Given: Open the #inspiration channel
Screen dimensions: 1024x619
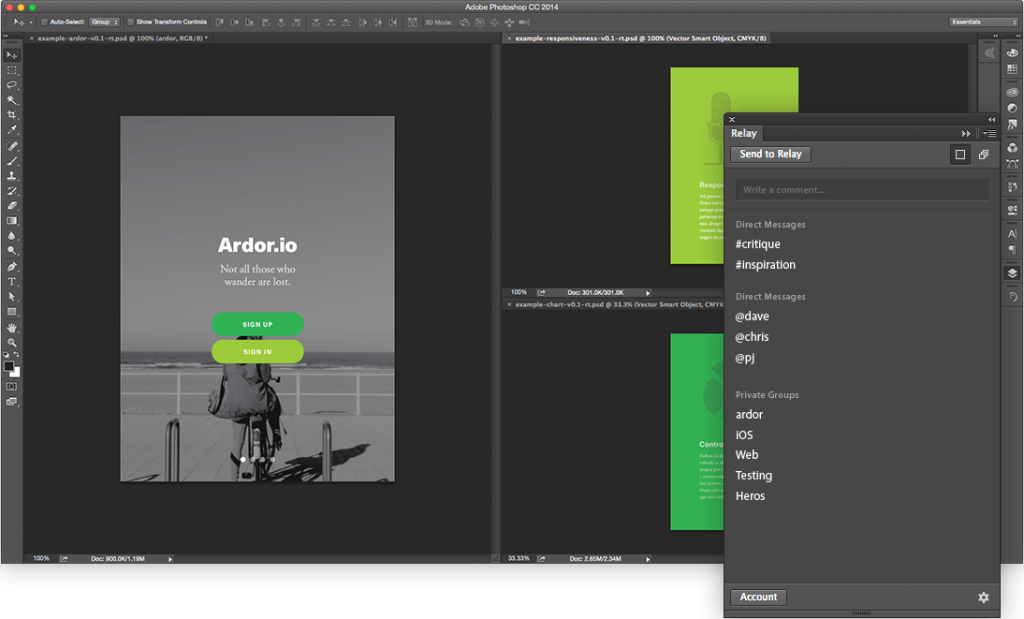Looking at the screenshot, I should (765, 264).
